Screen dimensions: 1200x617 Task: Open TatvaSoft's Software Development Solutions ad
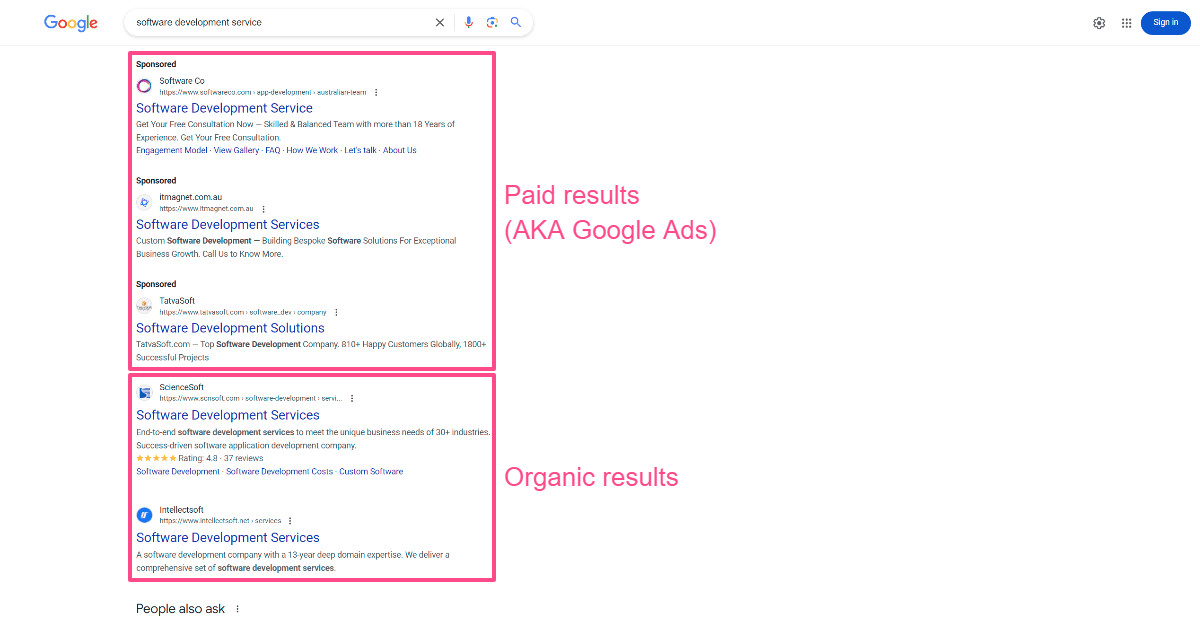[x=230, y=328]
